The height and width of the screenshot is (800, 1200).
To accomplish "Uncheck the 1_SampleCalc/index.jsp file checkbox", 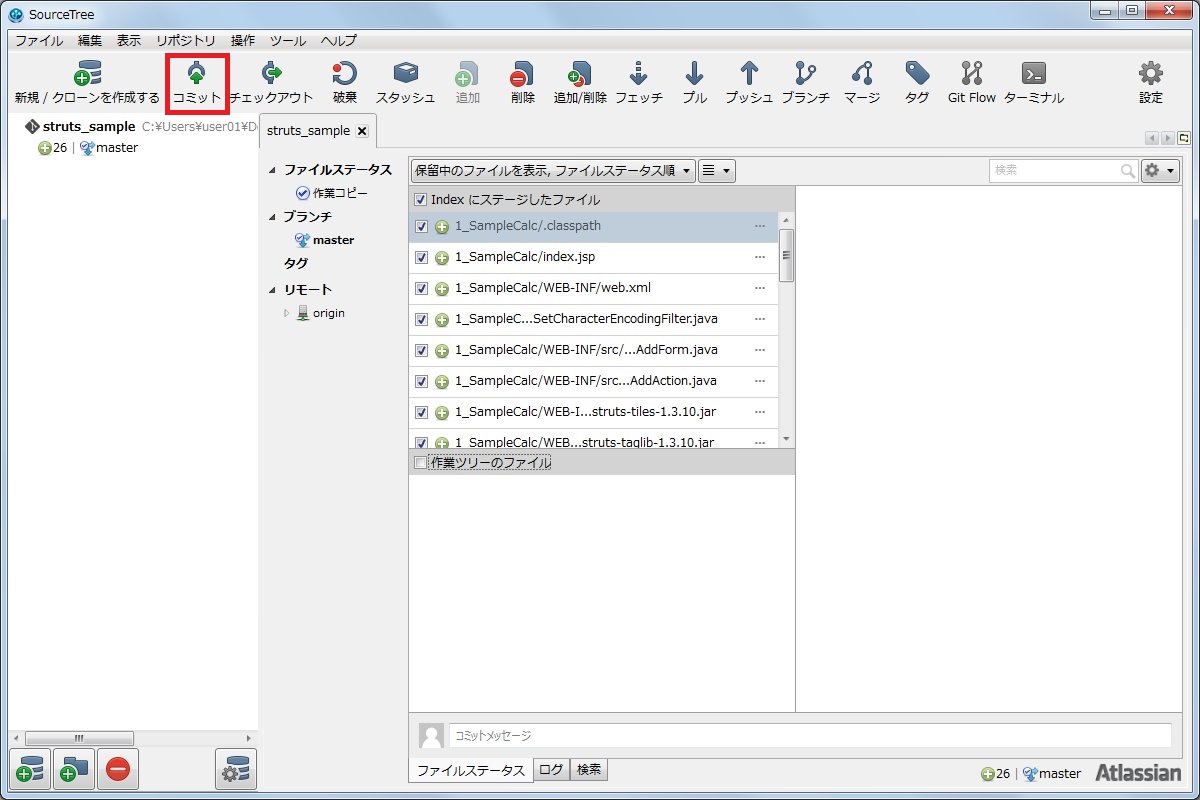I will [421, 258].
